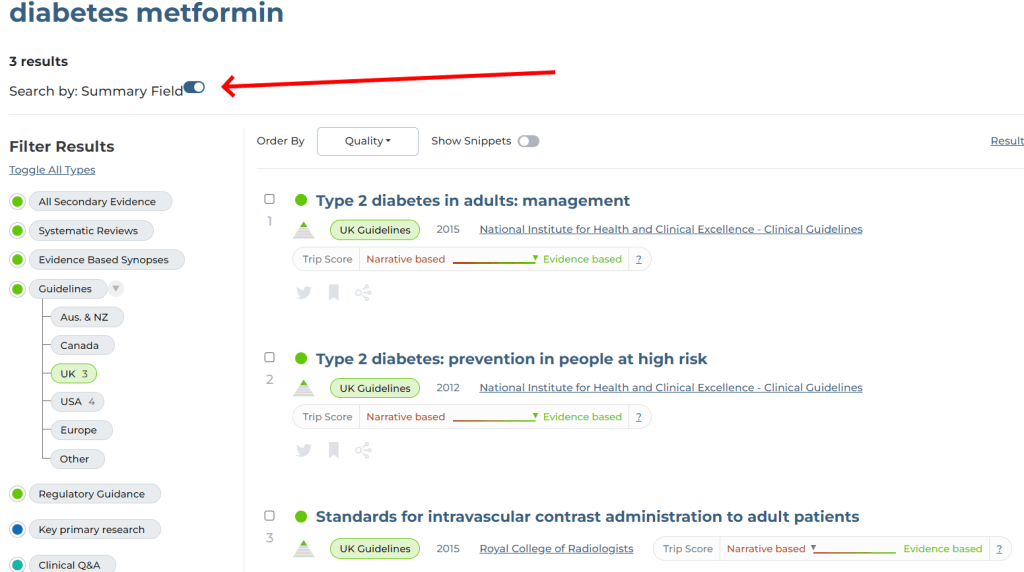
Task: Enable the Show Snippets toggle
Action: pos(528,141)
